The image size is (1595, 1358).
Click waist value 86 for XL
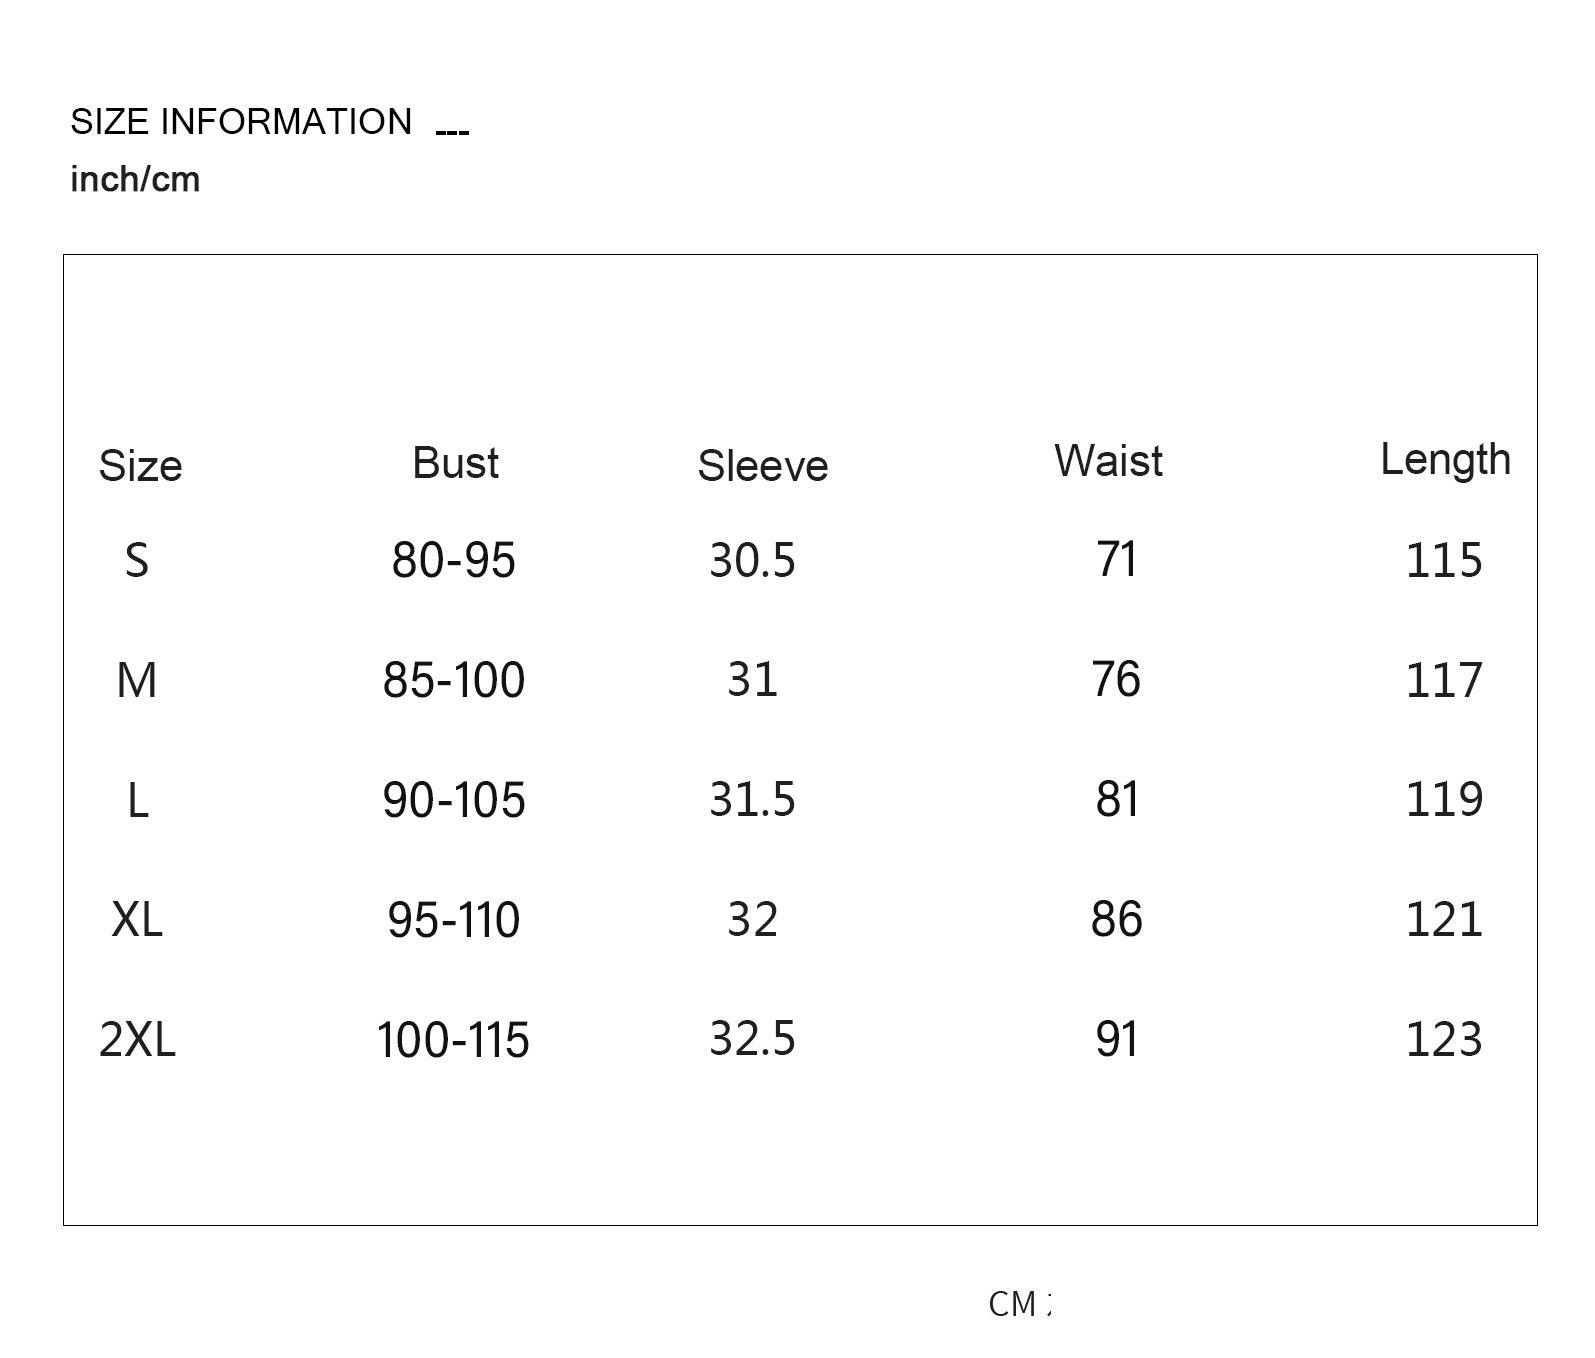pyautogui.click(x=1116, y=919)
